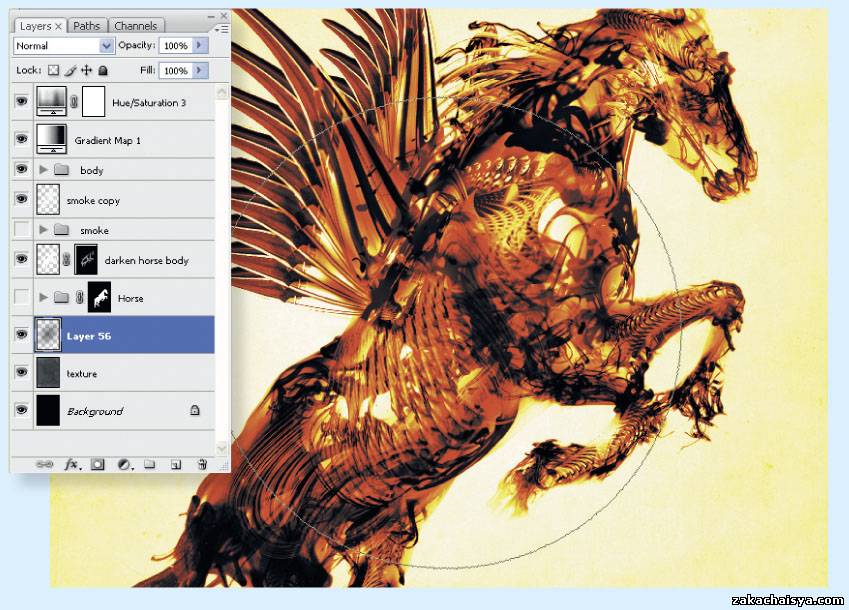Viewport: 849px width, 610px height.
Task: Expand the Horse group triangle
Action: coord(43,297)
